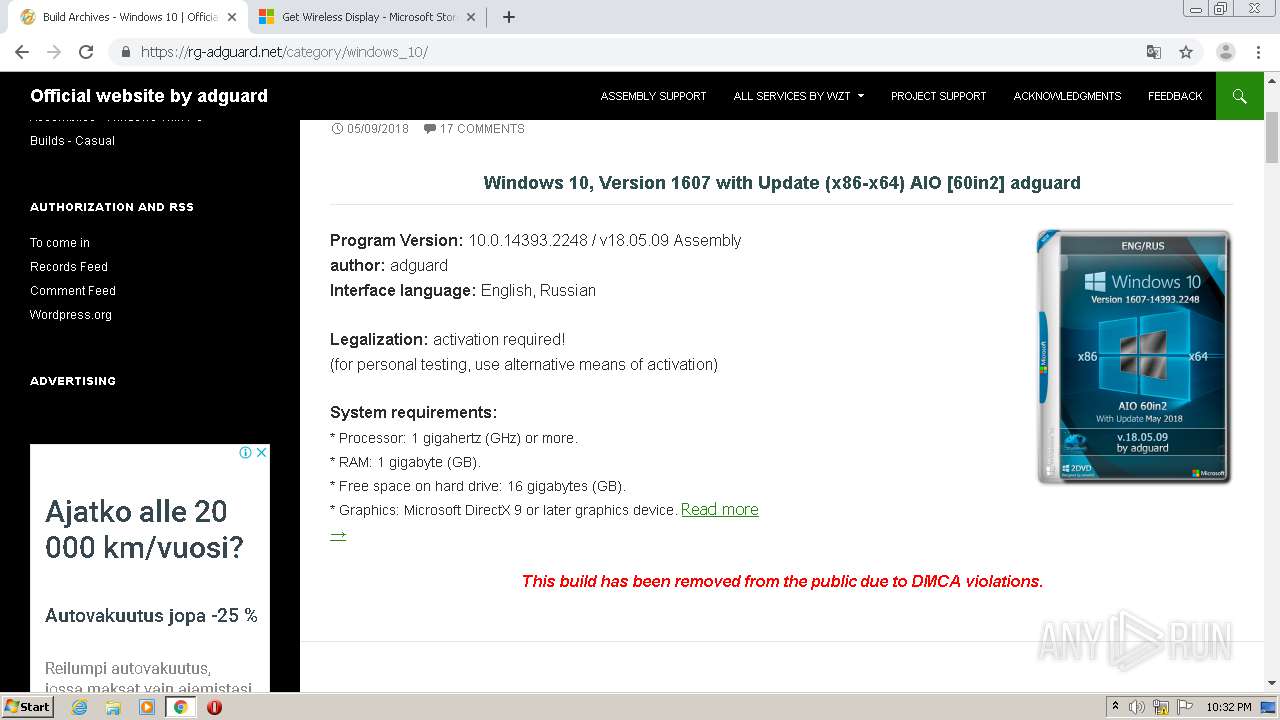1280x720 pixels.
Task: Switch to Get Wireless Display tab
Action: point(368,17)
